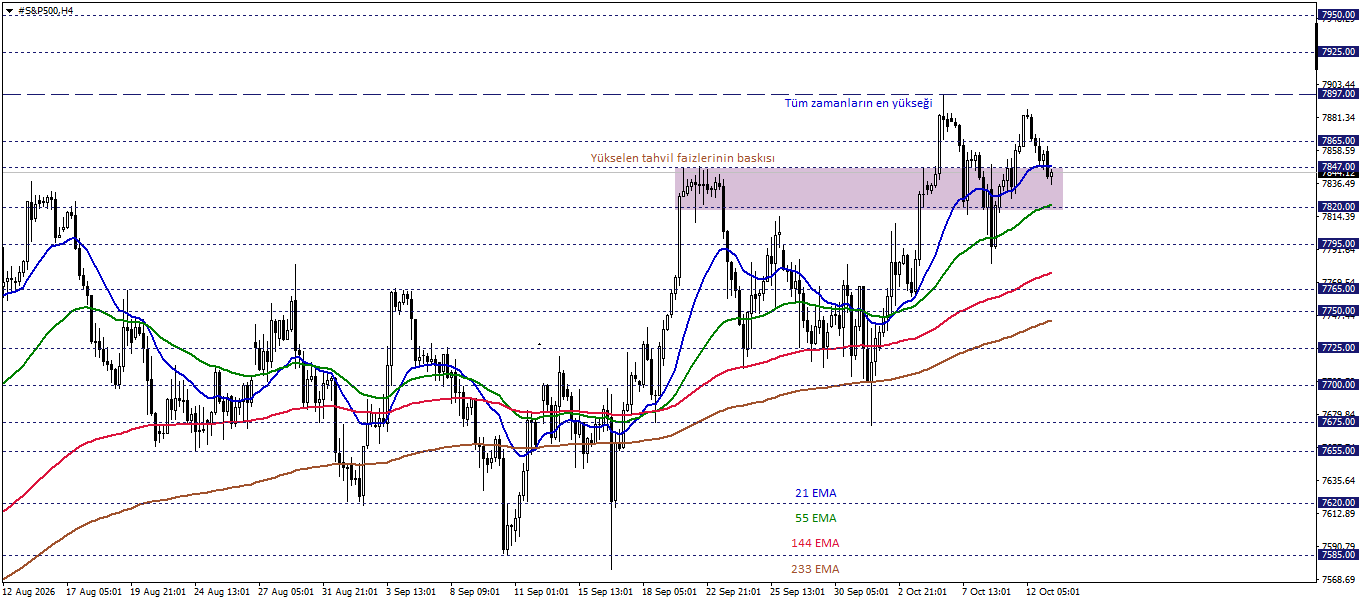1362x603 pixels.
Task: Click the 8 Sep 09:01 time label
Action: click(x=476, y=592)
